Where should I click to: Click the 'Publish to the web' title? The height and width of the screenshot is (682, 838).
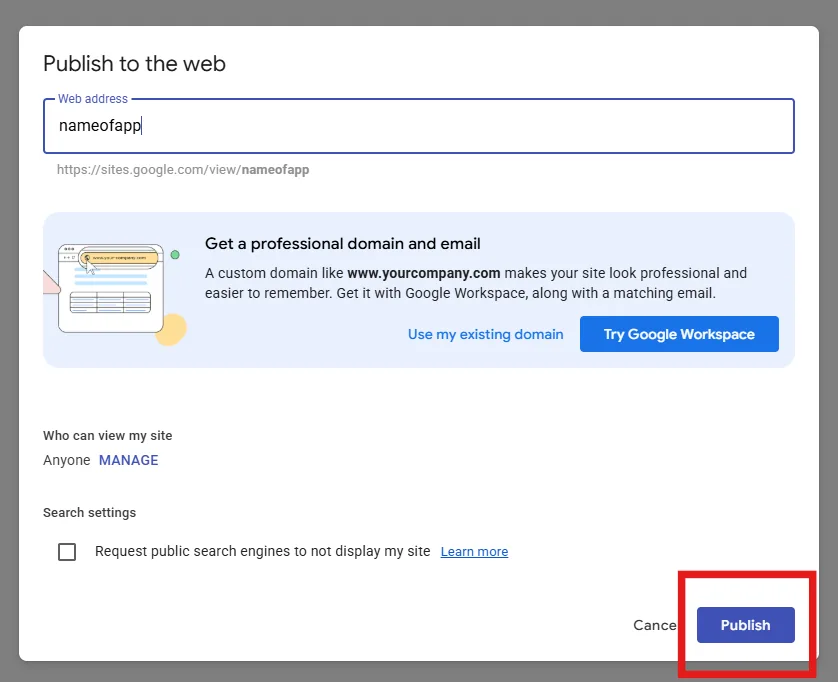pyautogui.click(x=134, y=64)
